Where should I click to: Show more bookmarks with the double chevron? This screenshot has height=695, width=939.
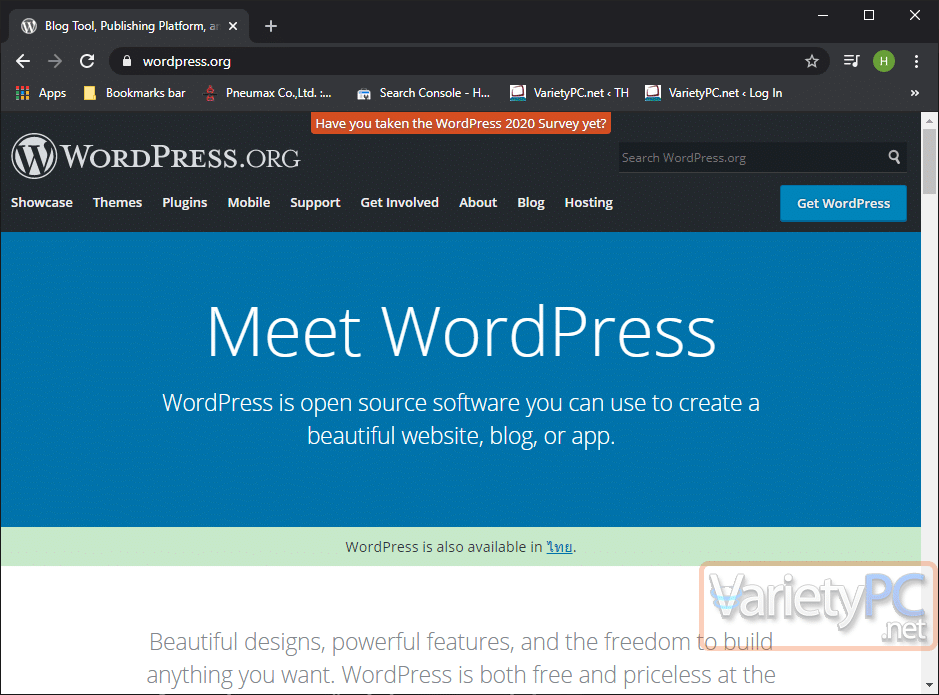pos(914,93)
